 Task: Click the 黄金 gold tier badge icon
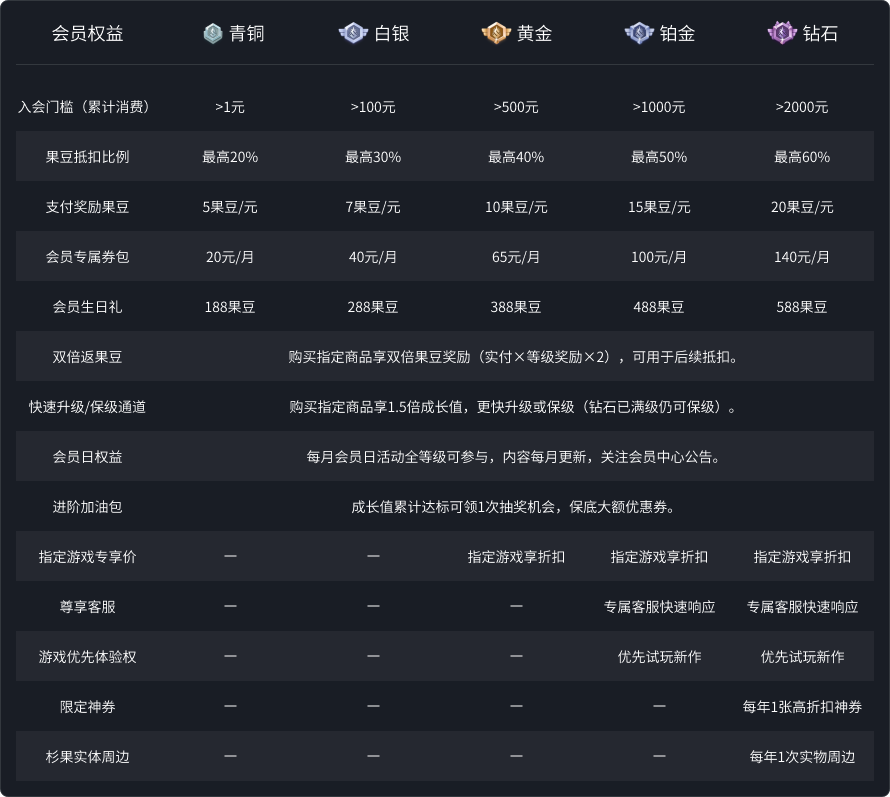pos(496,33)
